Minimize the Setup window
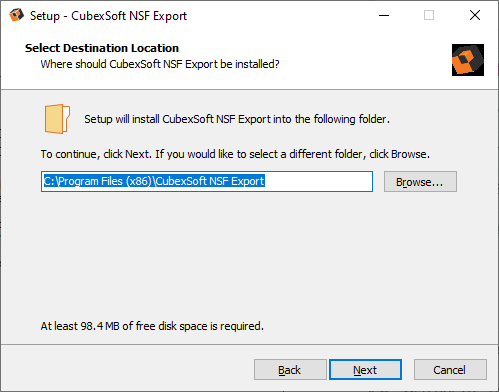499x392 pixels. pyautogui.click(x=384, y=15)
